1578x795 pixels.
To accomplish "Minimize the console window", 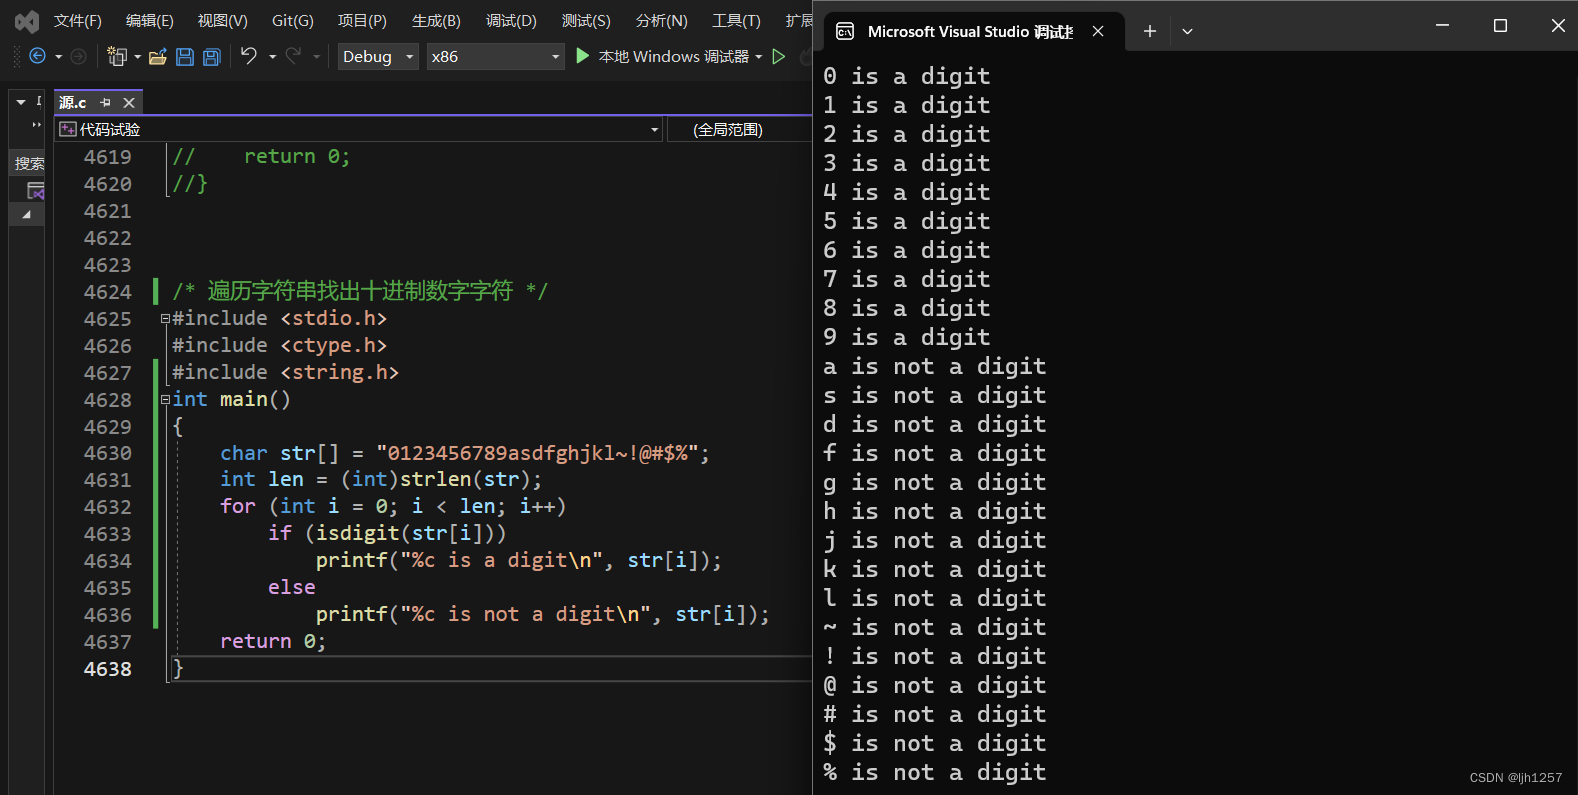I will (1442, 26).
